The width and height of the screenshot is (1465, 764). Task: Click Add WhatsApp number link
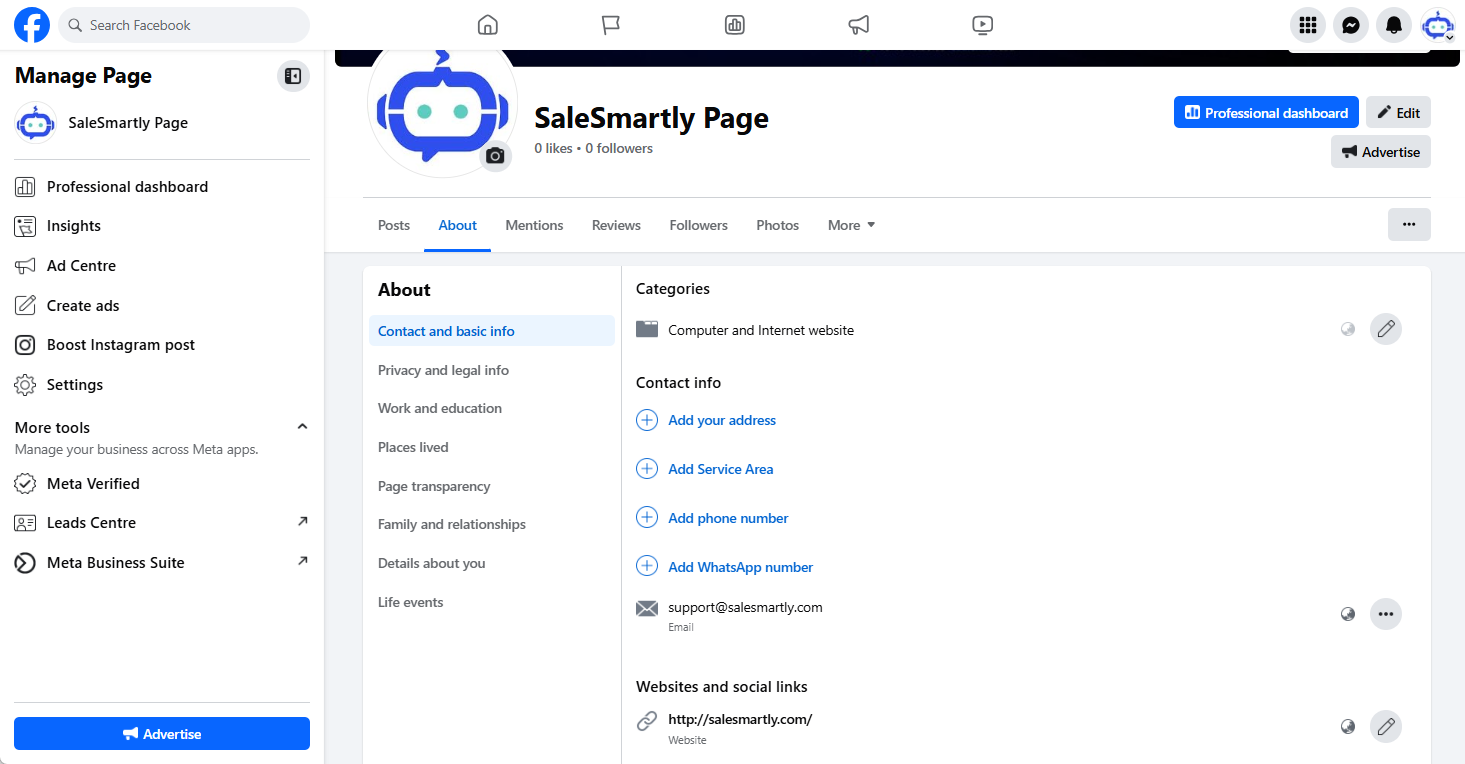point(740,567)
